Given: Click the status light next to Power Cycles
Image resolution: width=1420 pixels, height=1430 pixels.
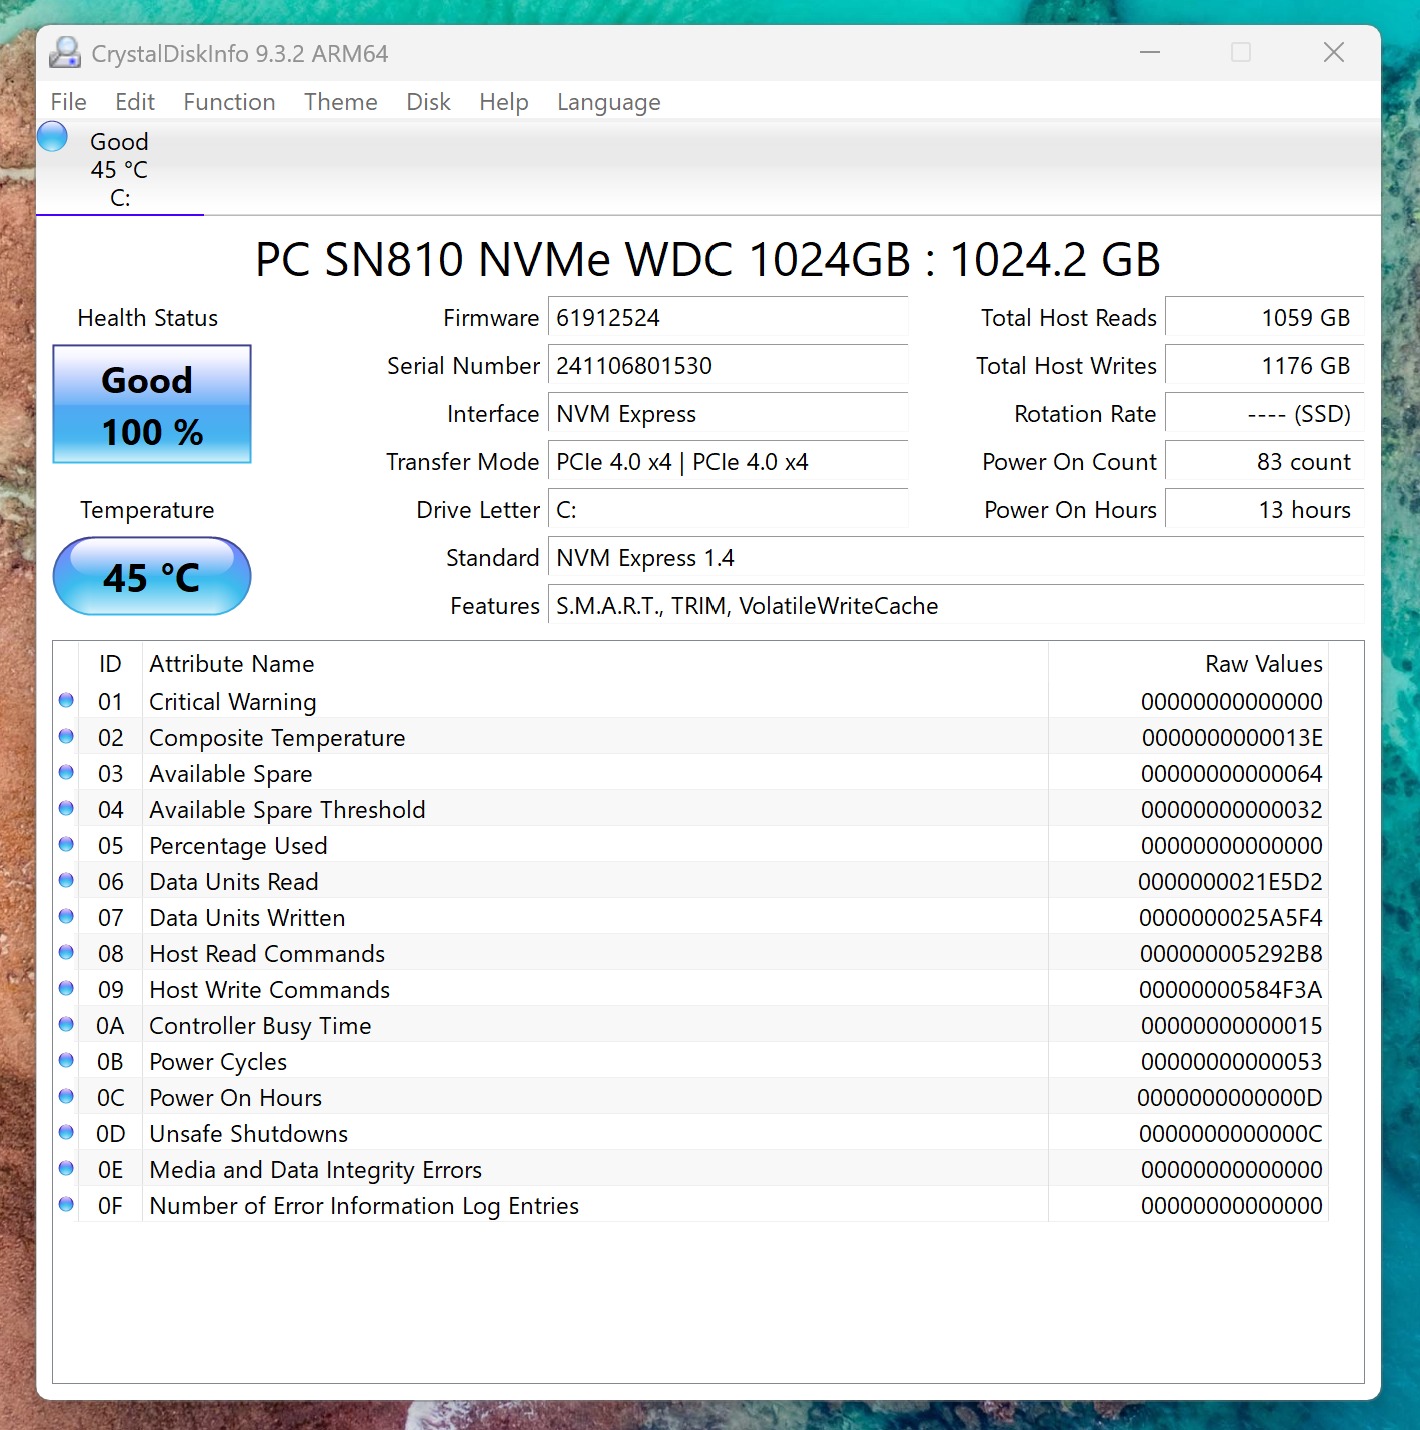Looking at the screenshot, I should pyautogui.click(x=66, y=1060).
